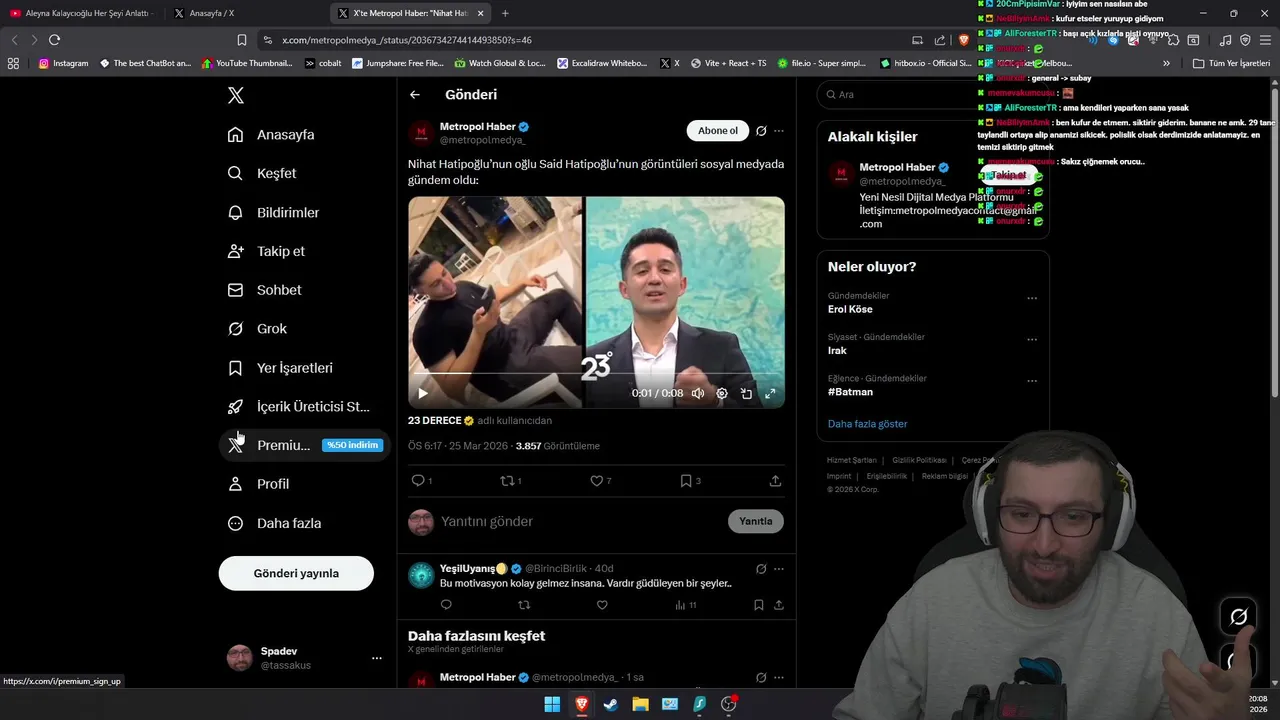
Task: Open YeşilUyanış profile name
Action: point(474,569)
